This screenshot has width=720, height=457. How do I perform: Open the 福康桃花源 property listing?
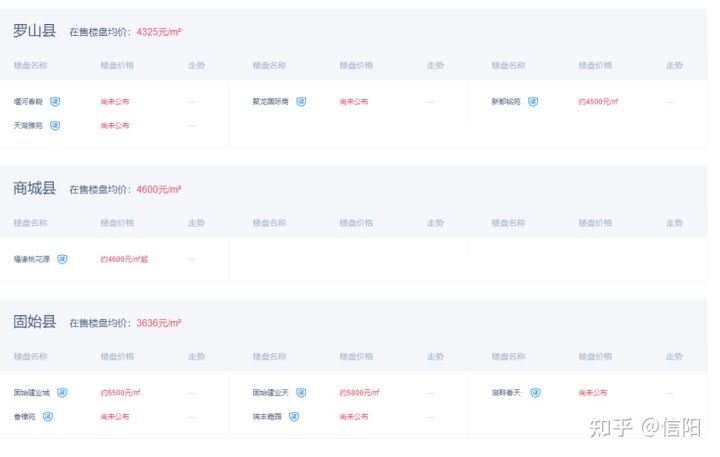click(x=32, y=259)
